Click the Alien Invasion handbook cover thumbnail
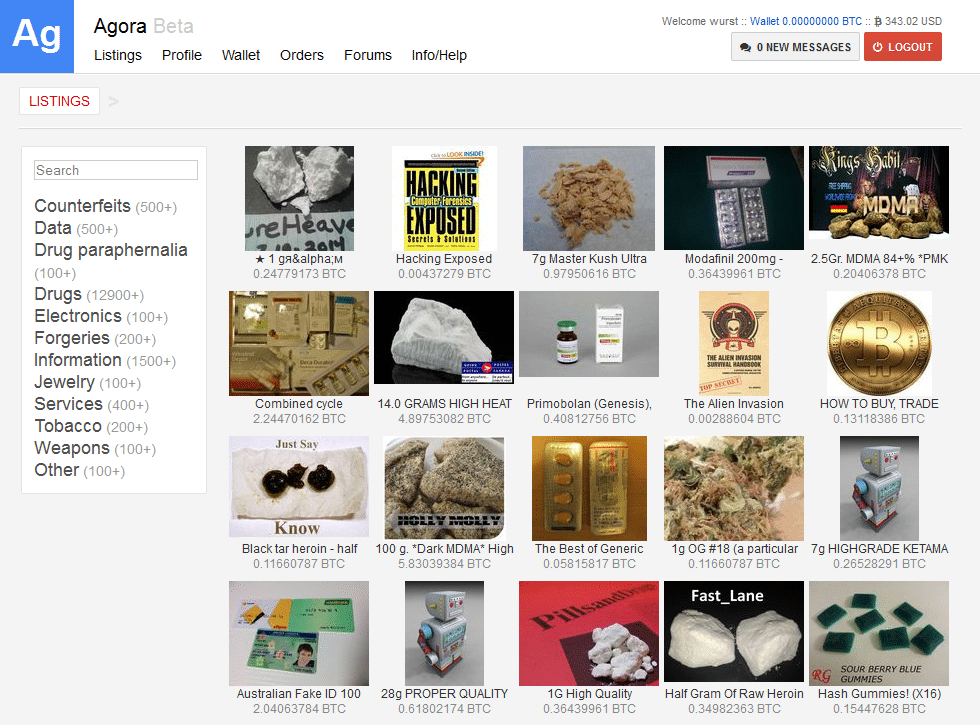980x725 pixels. click(734, 343)
